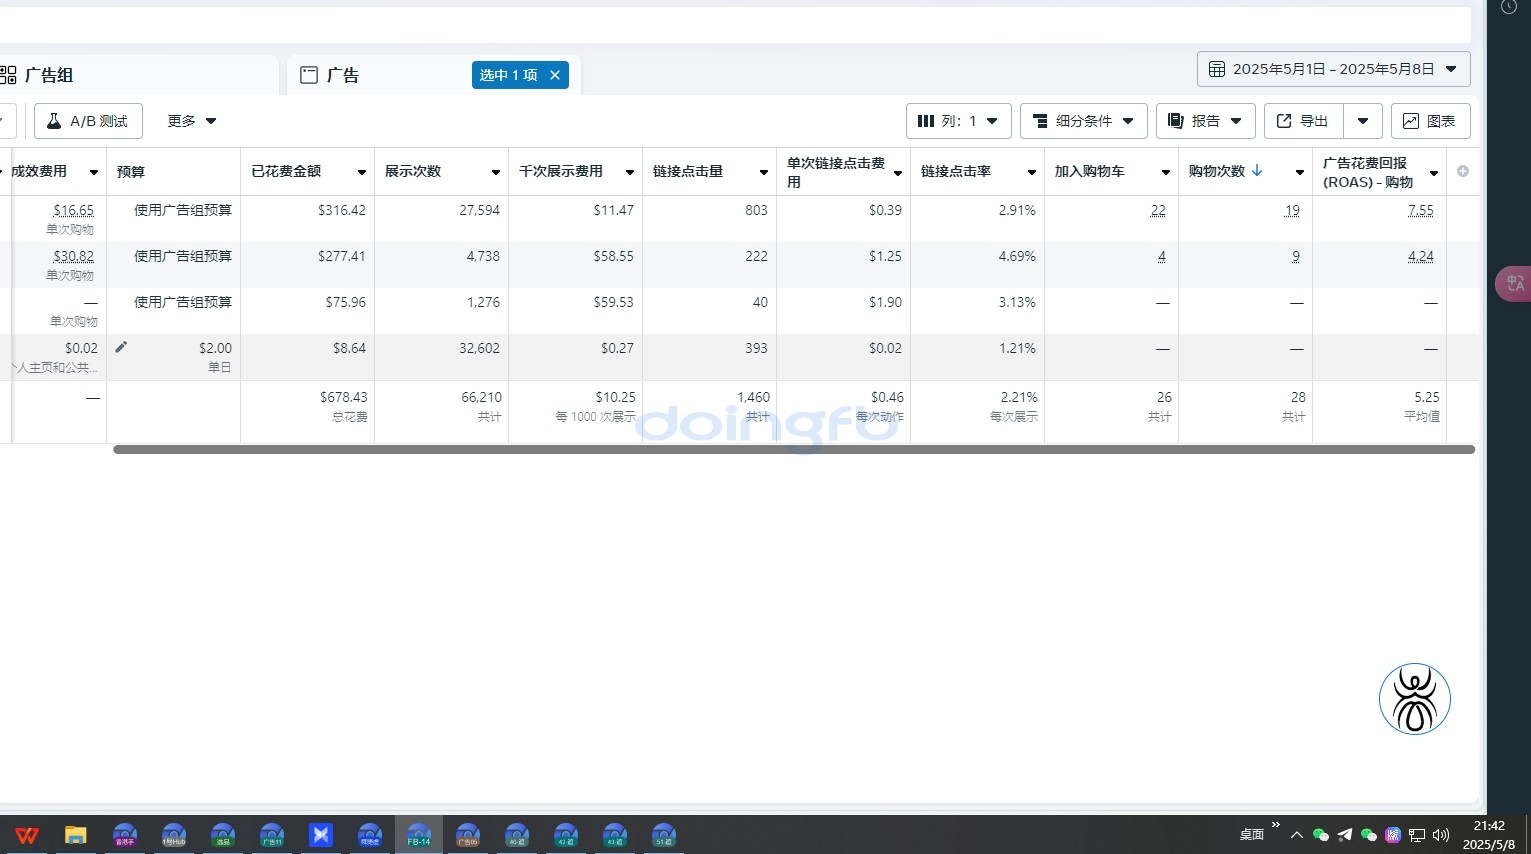The image size is (1531, 854).
Task: Expand the 更多 dropdown menu
Action: pos(192,121)
